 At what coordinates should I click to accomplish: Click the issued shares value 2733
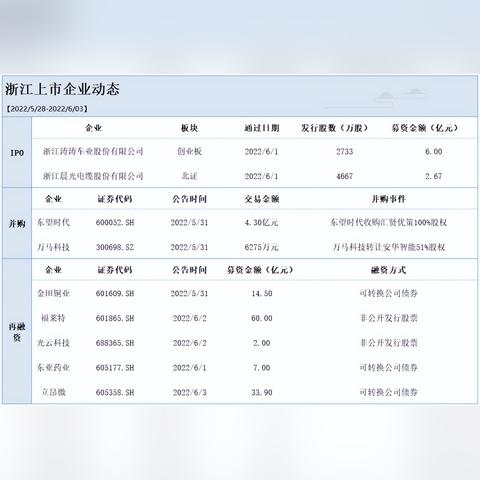(x=344, y=152)
